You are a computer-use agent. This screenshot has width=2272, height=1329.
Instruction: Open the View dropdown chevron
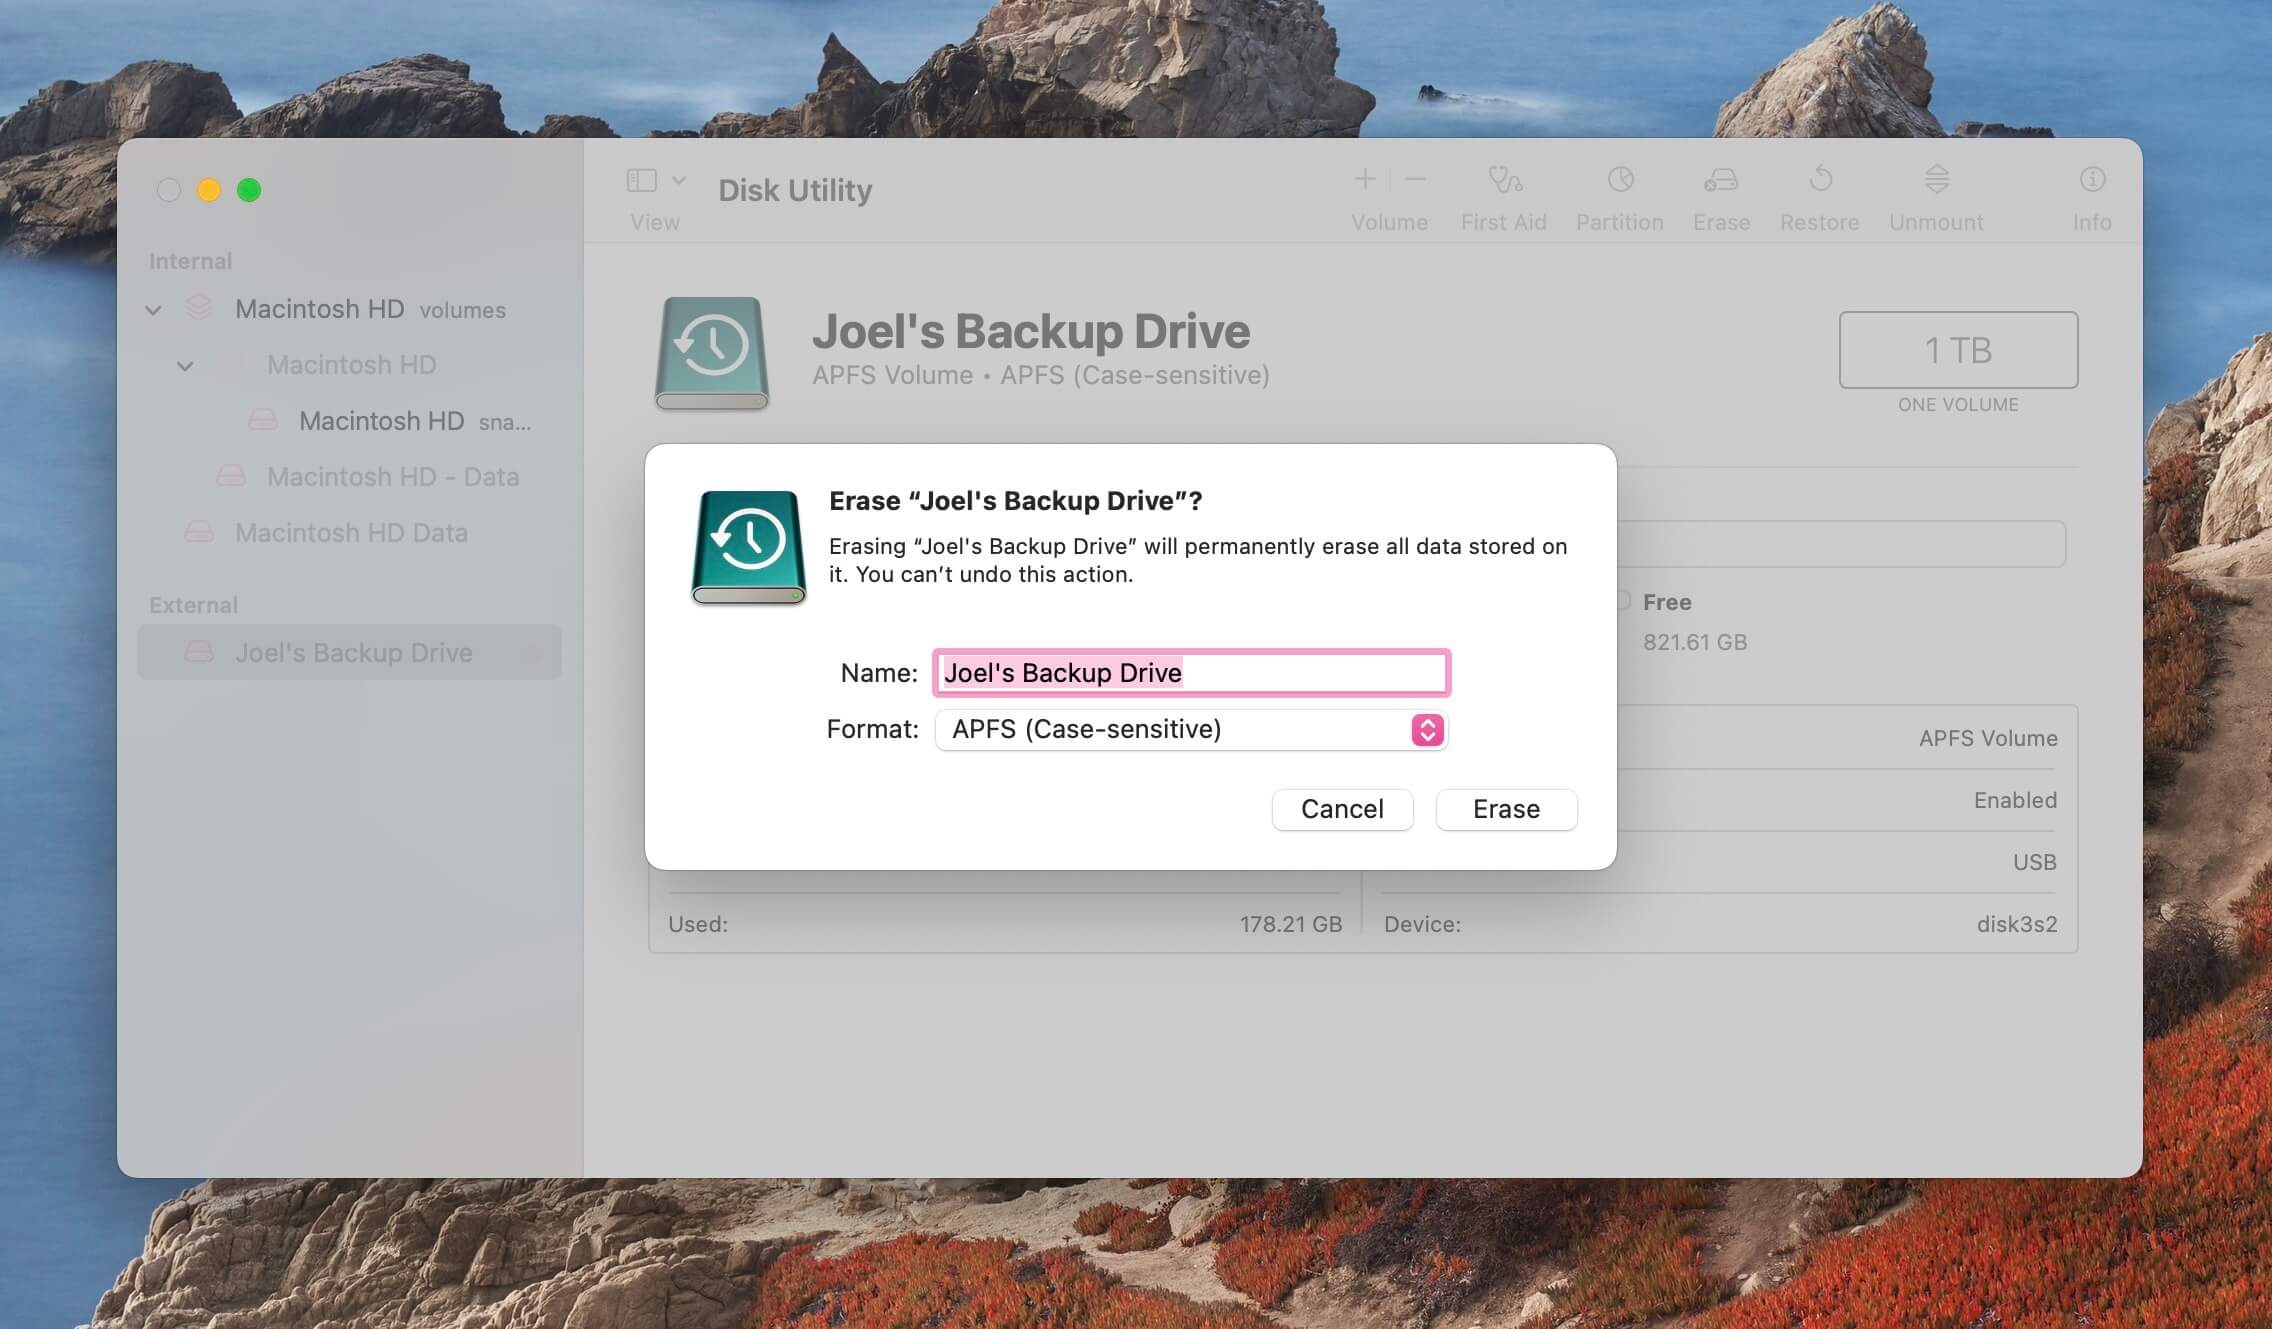(679, 180)
